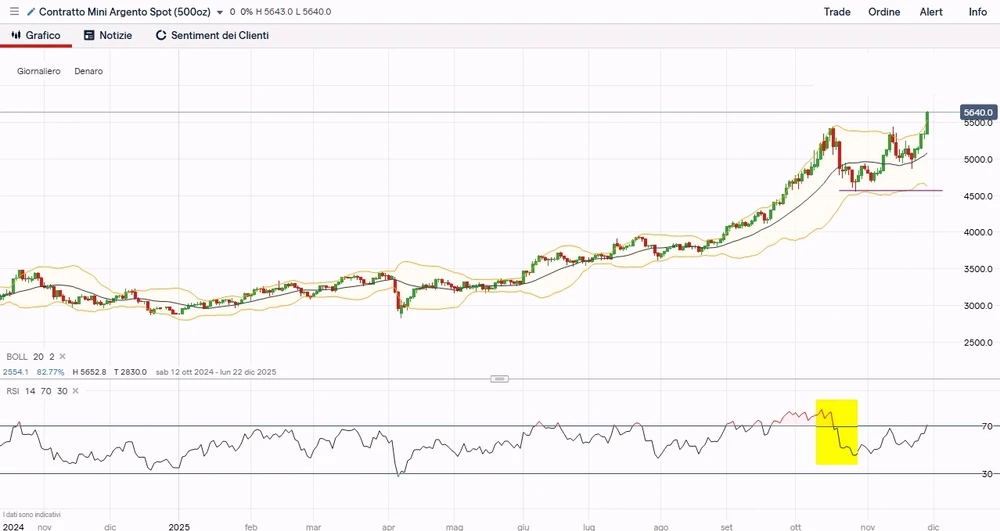Open the Denaro price type selector
Screen dimensions: 1000x531
[88, 71]
